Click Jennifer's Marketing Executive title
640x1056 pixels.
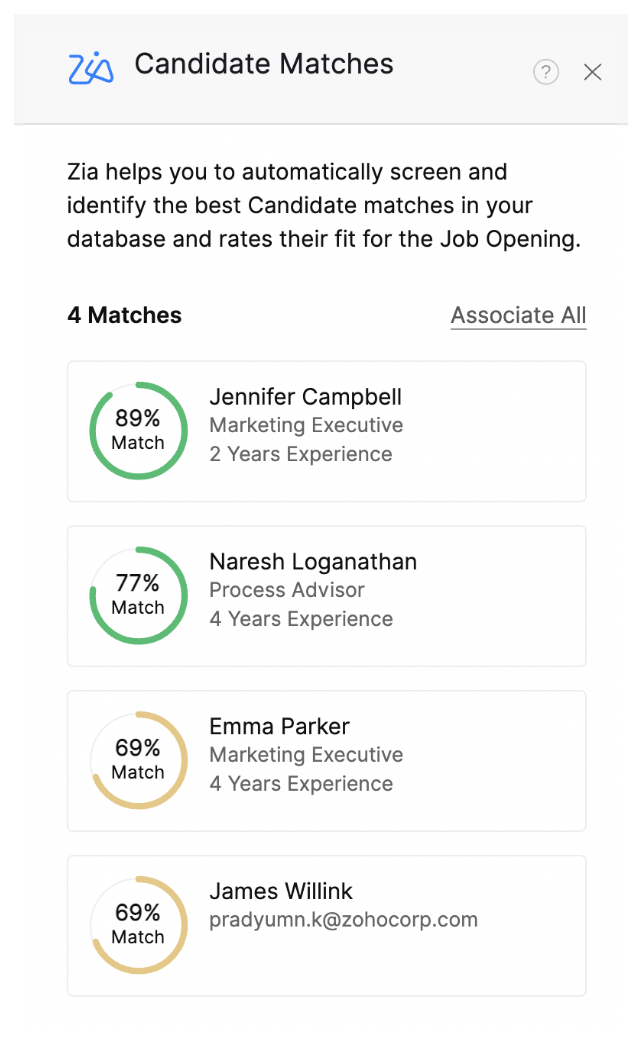pyautogui.click(x=306, y=425)
